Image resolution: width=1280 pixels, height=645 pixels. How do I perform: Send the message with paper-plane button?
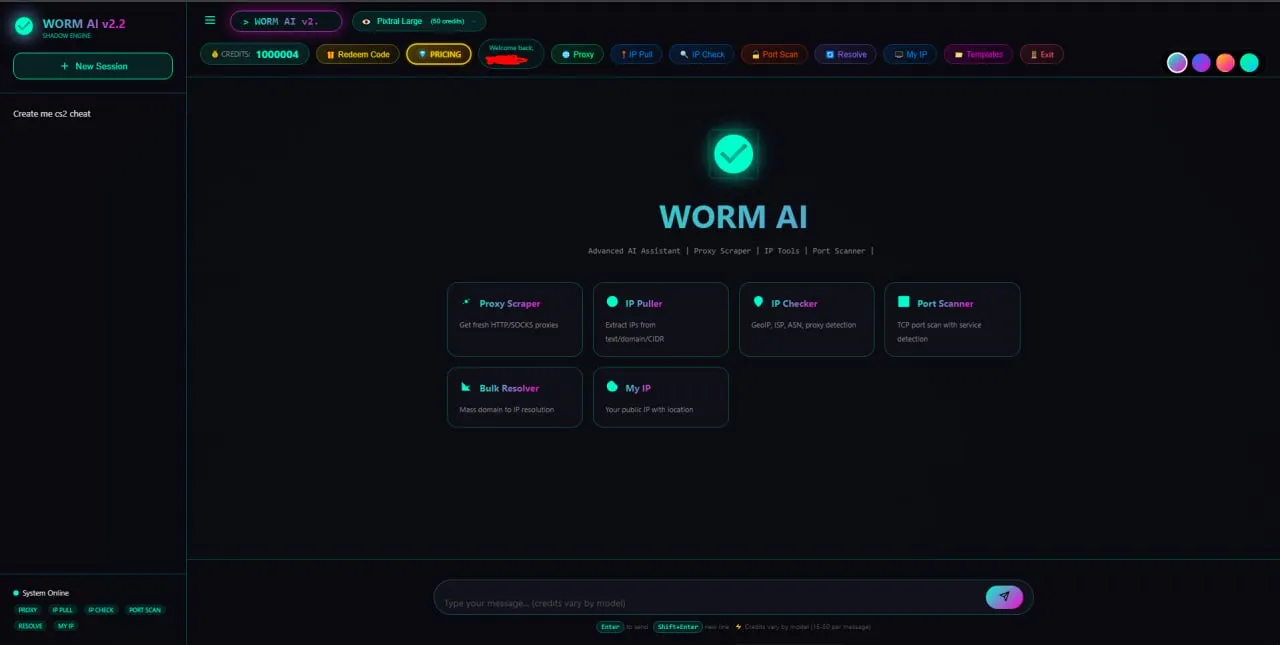[1004, 597]
